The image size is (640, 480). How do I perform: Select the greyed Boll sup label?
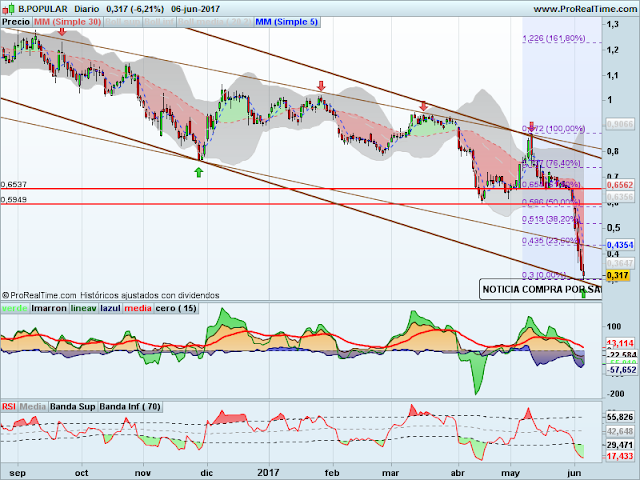point(123,22)
